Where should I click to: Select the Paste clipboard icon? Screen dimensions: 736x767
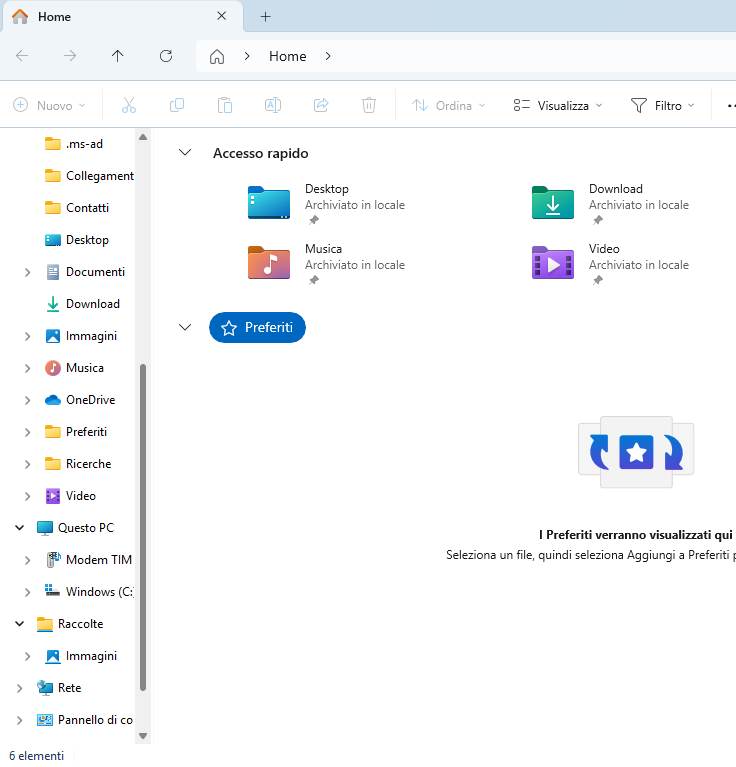pyautogui.click(x=224, y=105)
